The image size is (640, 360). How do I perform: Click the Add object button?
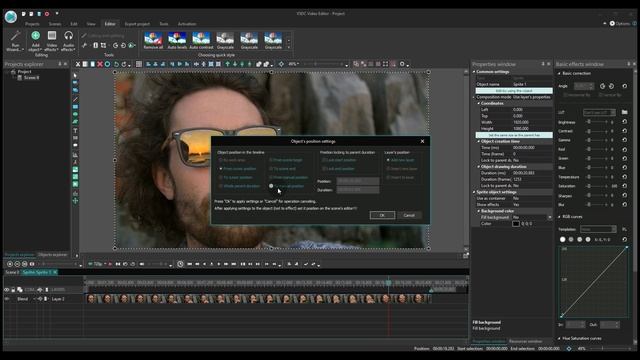click(36, 41)
